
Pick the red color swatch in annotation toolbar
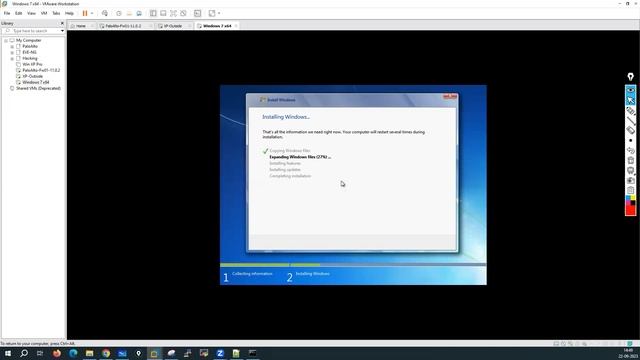630,210
